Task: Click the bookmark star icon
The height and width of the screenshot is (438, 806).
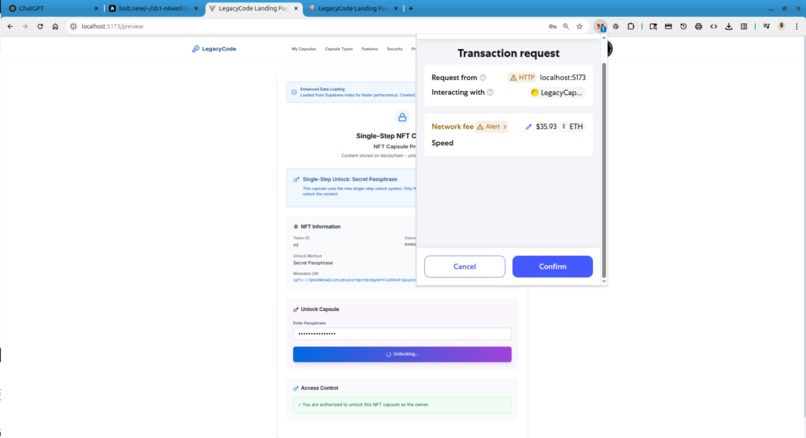Action: click(579, 26)
